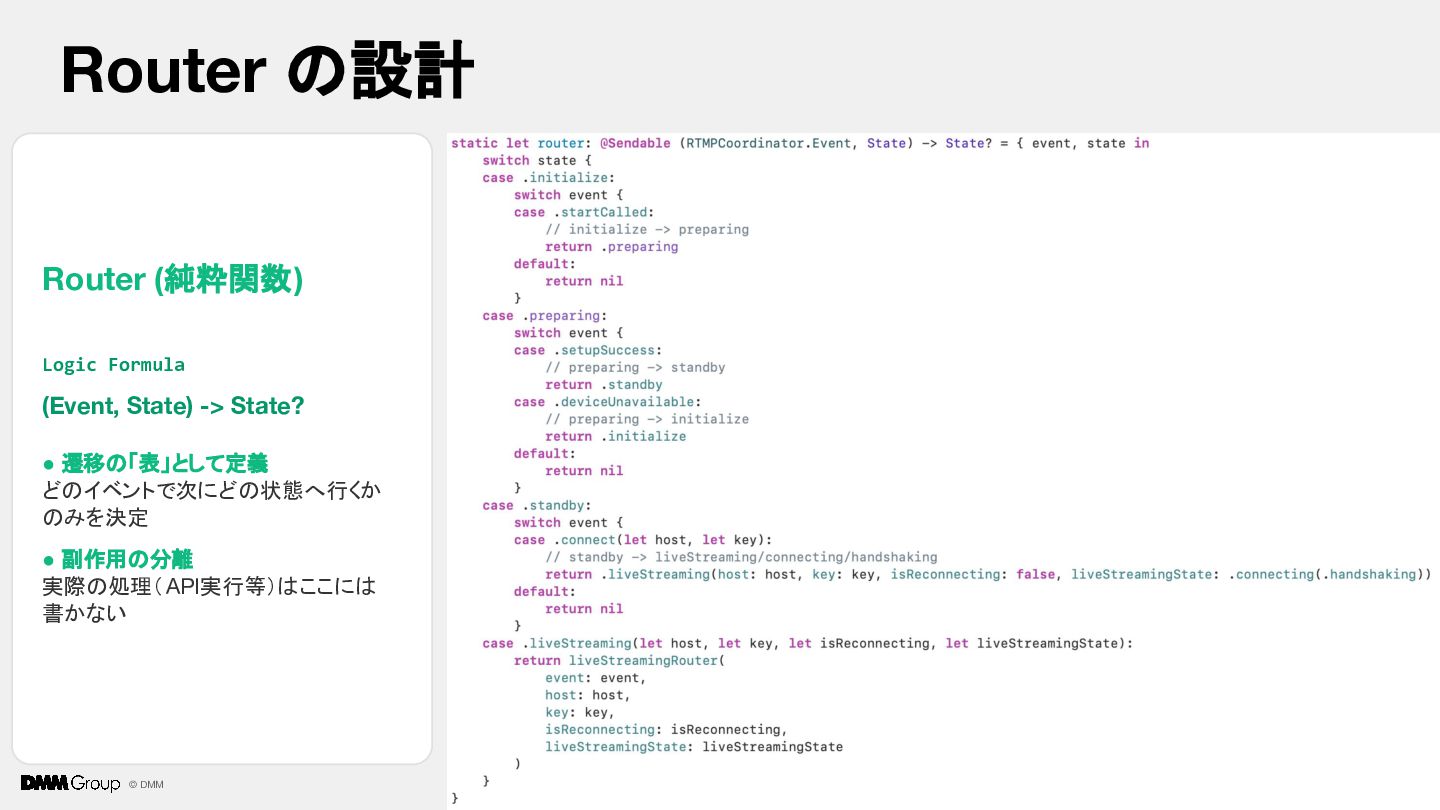Click the 'return liveStreamingRouter(' call
This screenshot has width=1440, height=810.
coord(619,661)
